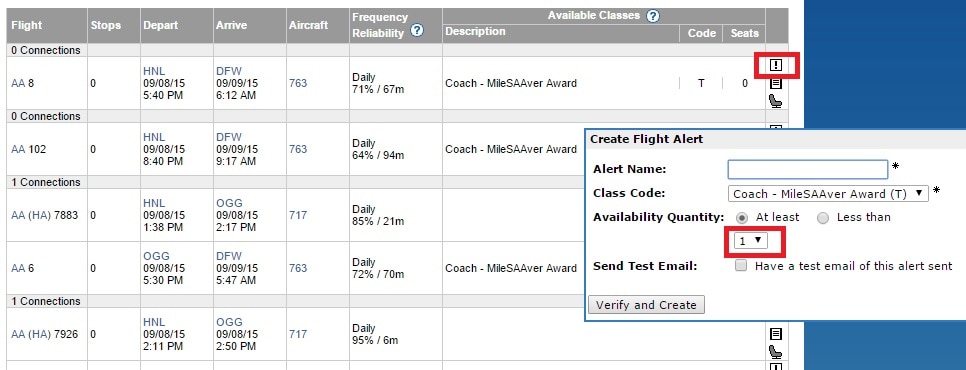The image size is (966, 370).
Task: Open the AA link for flight 6
Action: click(x=18, y=268)
